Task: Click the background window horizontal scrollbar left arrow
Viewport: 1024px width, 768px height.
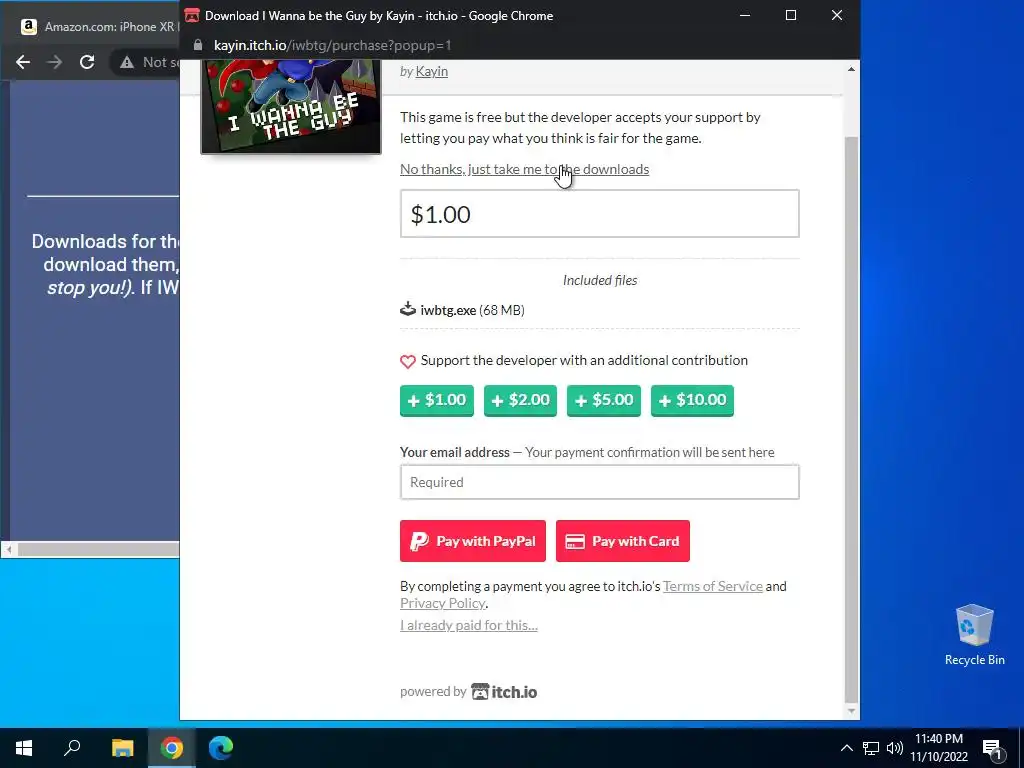Action: coord(8,550)
